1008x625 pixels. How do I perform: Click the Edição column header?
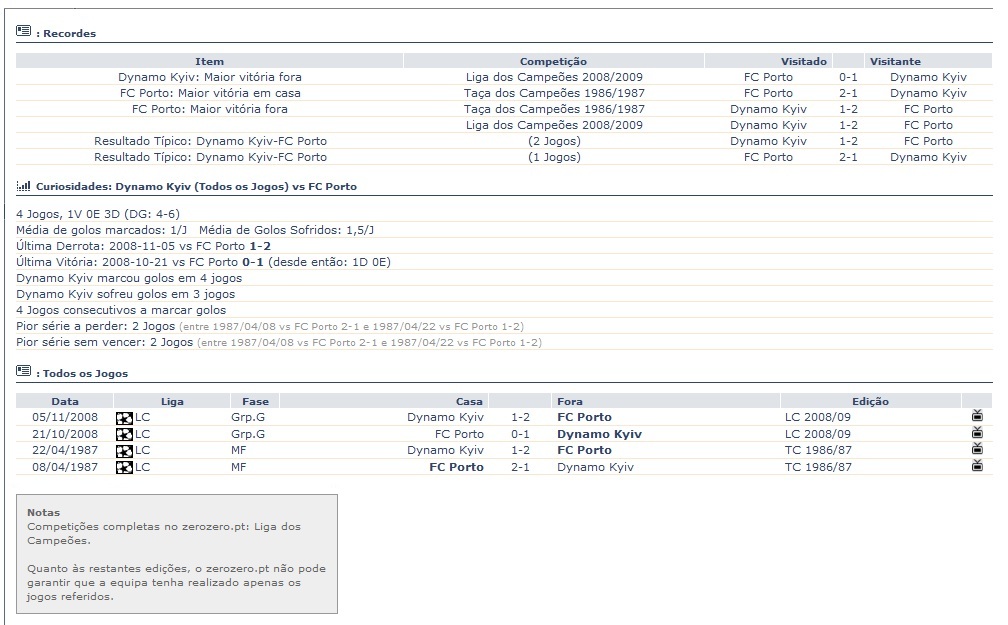(x=870, y=401)
